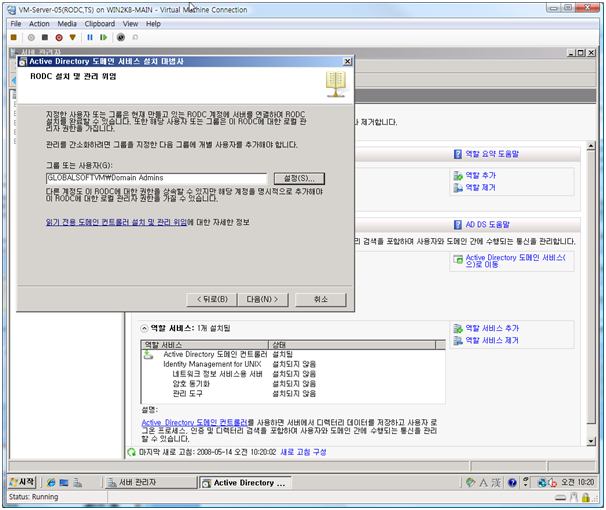Click the Hanja 漢 conversion icon
Image resolution: width=606 pixels, height=510 pixels.
coord(496,483)
